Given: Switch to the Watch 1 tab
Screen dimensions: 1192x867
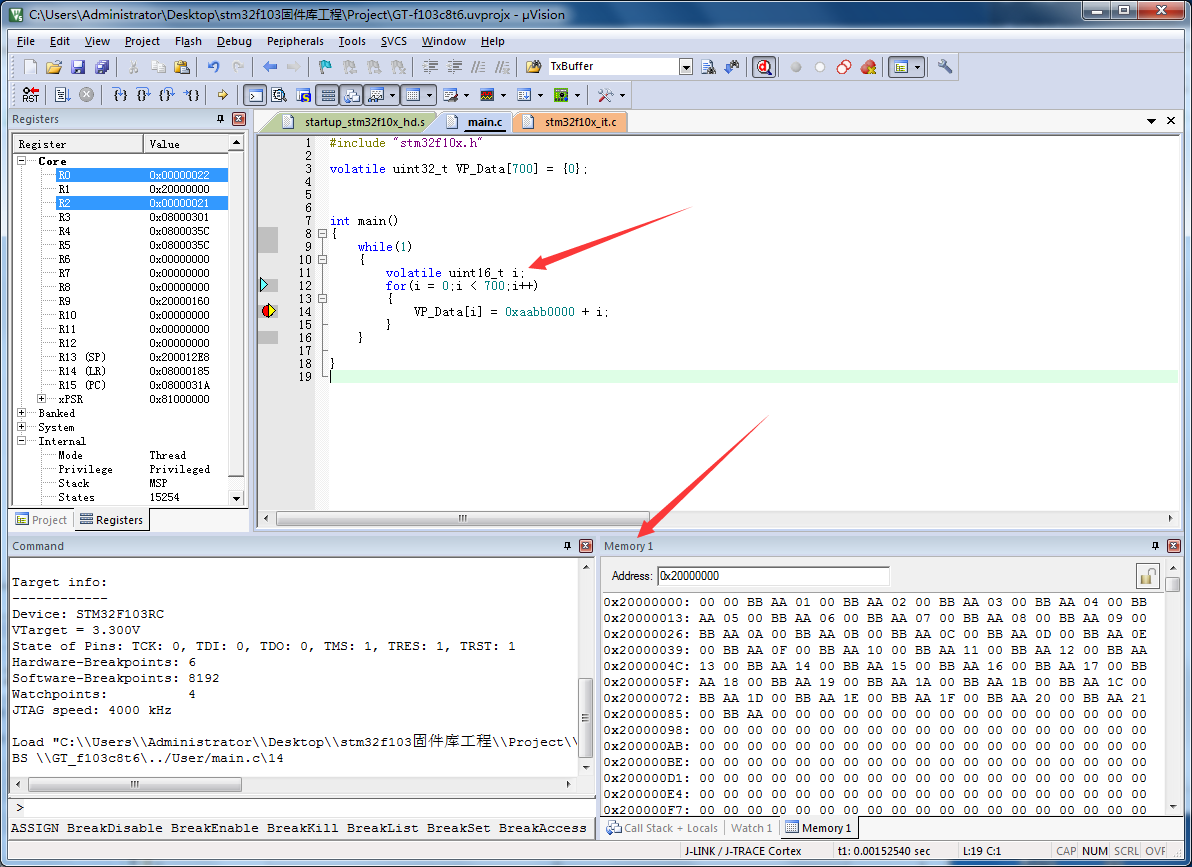Looking at the screenshot, I should click(750, 828).
